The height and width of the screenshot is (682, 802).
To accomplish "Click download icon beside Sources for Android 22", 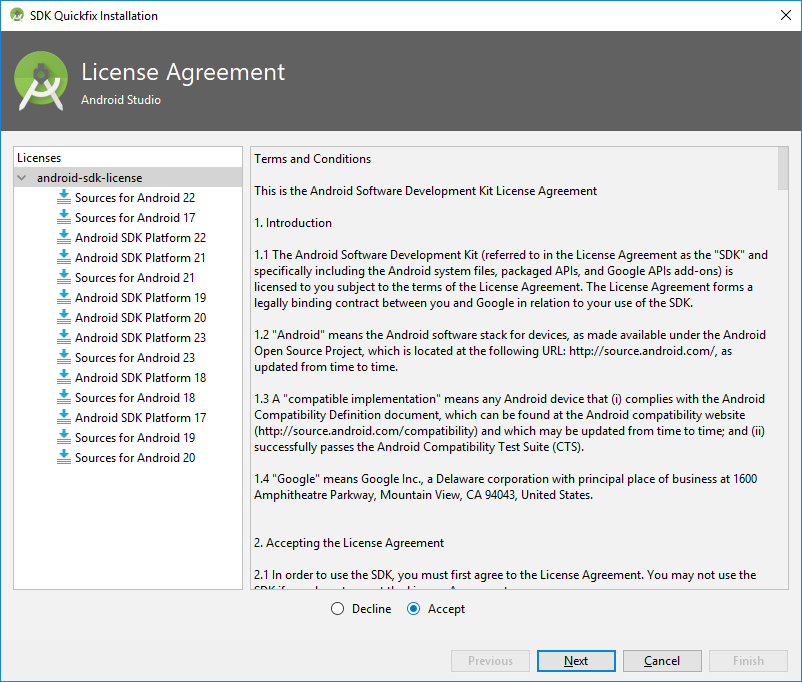I will coord(64,197).
